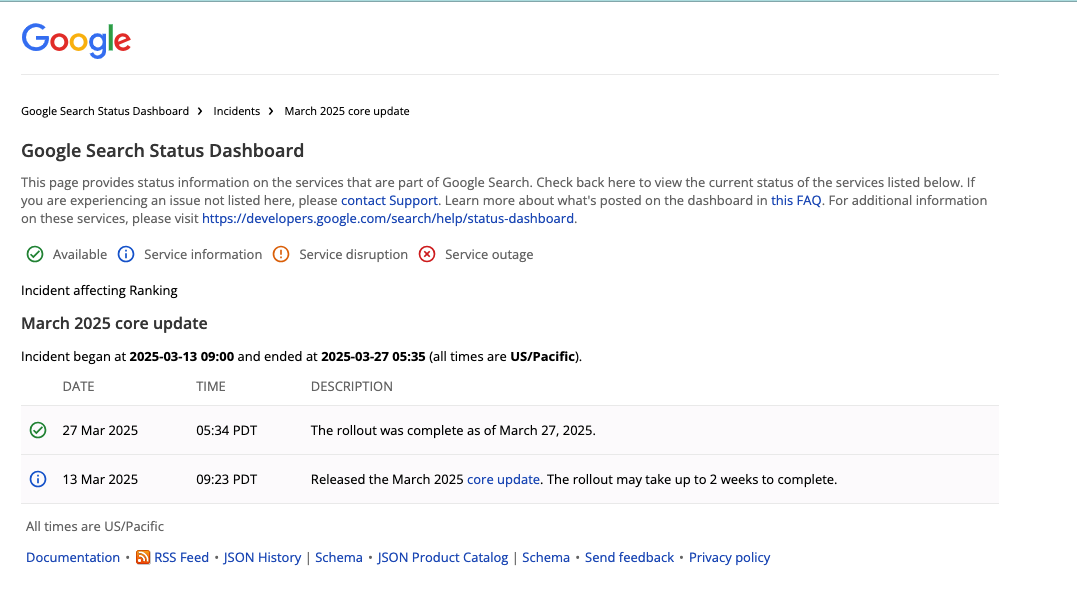Open the JSON Product Catalog link

443,557
